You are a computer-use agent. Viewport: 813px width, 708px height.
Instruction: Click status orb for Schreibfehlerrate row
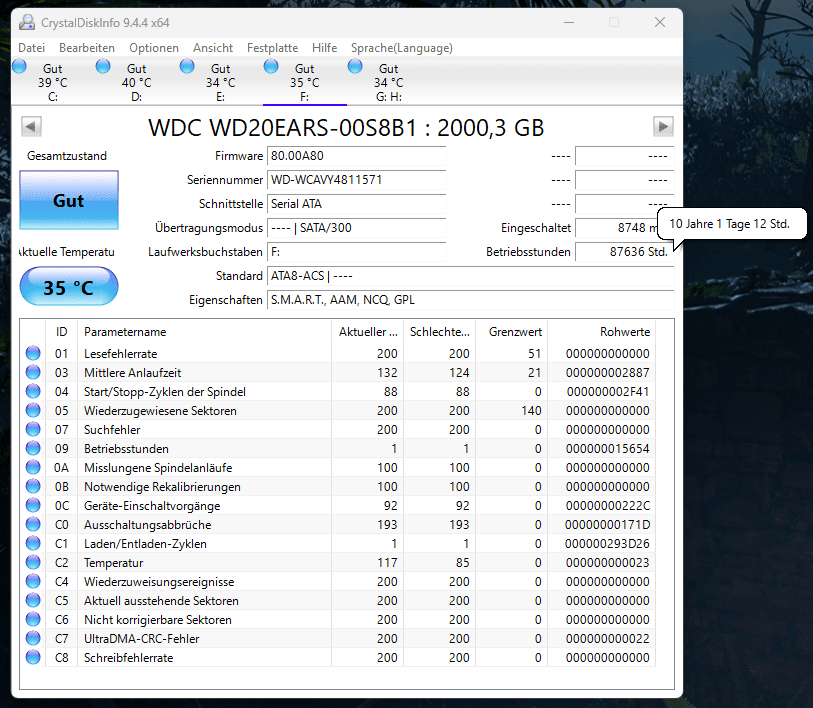pyautogui.click(x=33, y=657)
